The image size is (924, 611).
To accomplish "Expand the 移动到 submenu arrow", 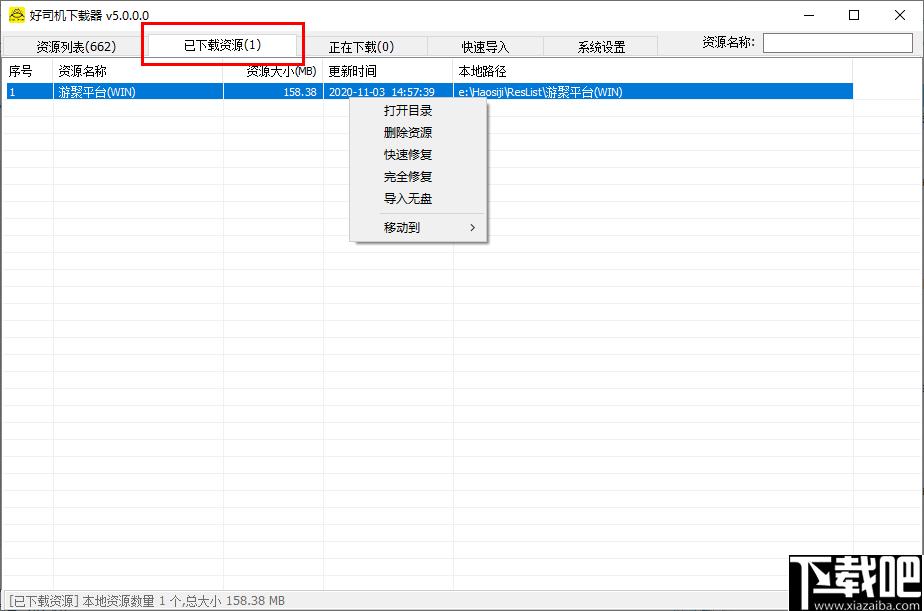I will 472,227.
